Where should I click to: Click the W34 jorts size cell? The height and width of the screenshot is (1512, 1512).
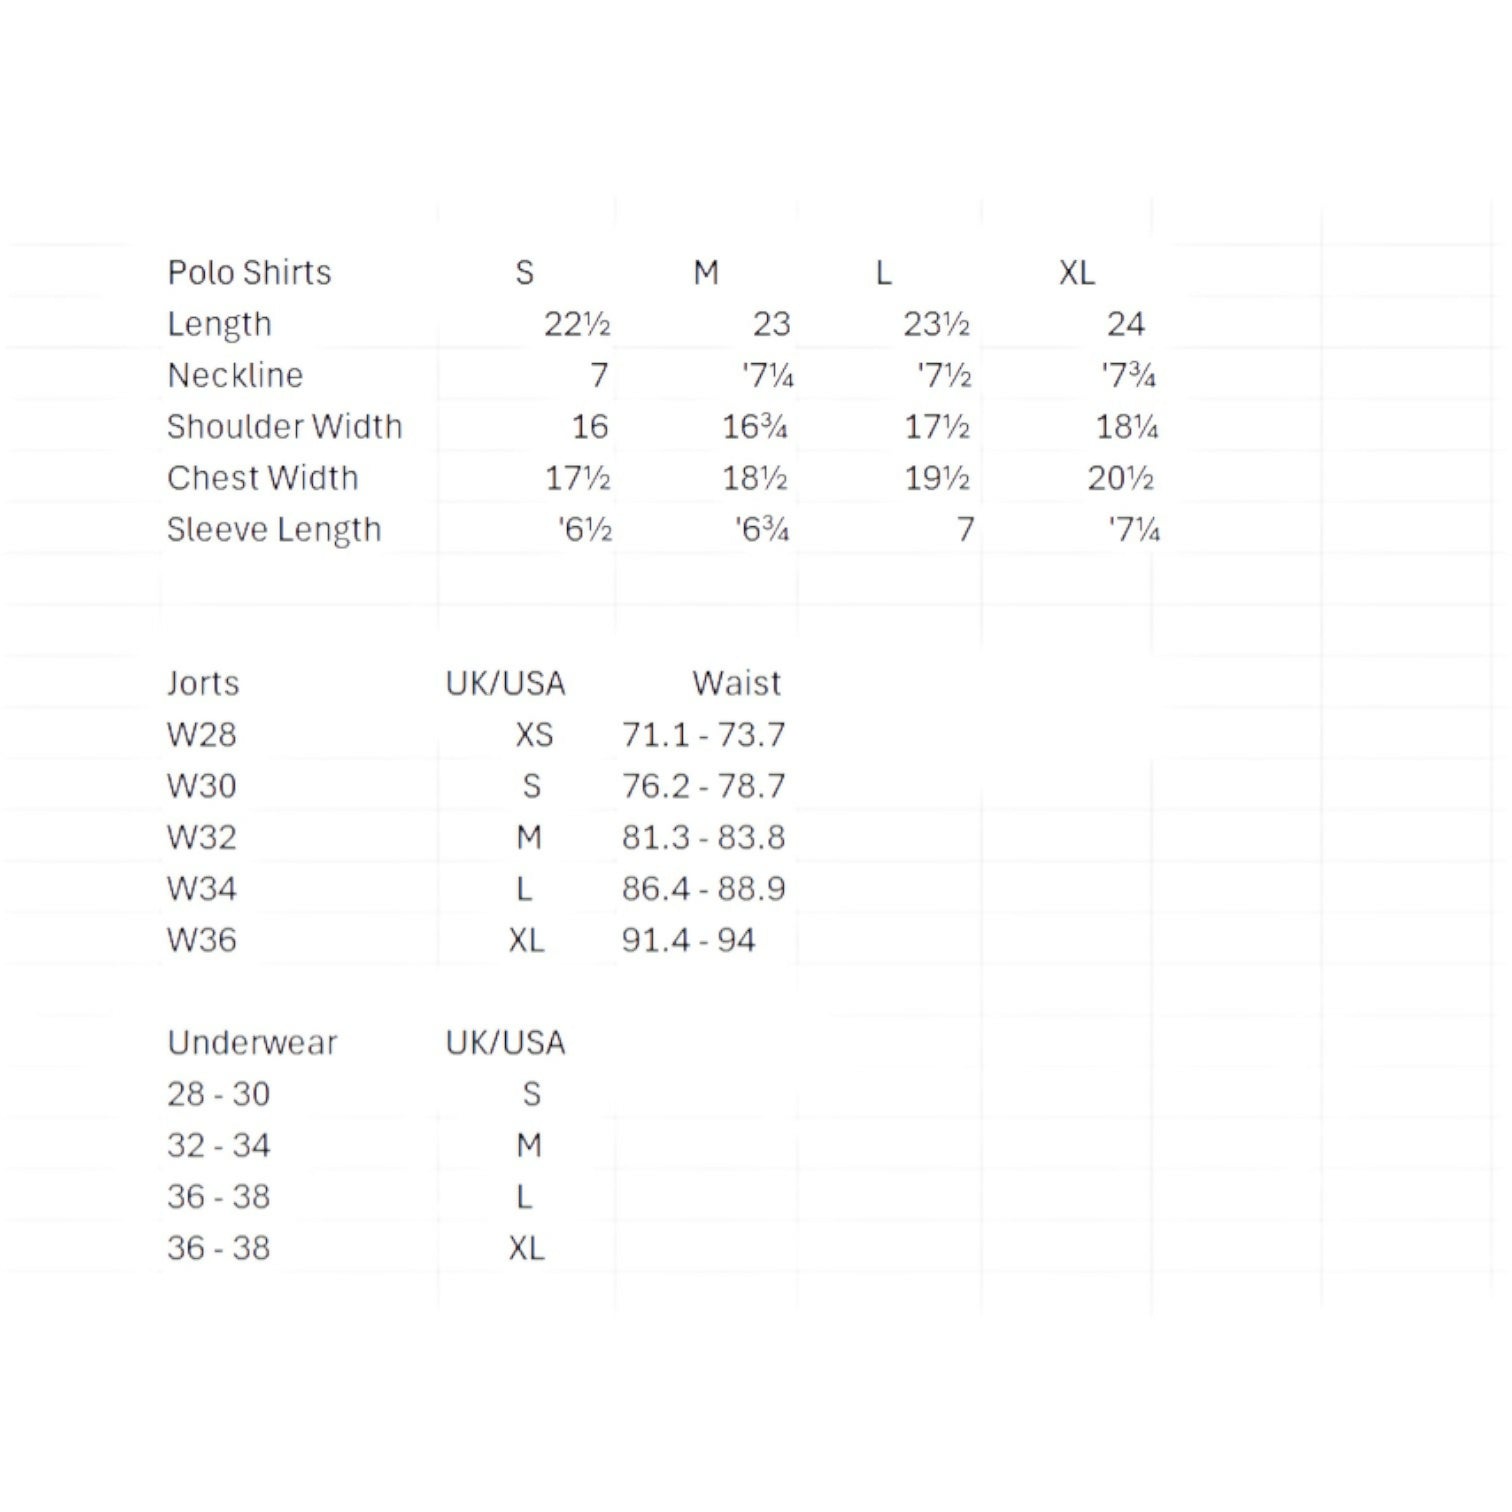coord(202,889)
